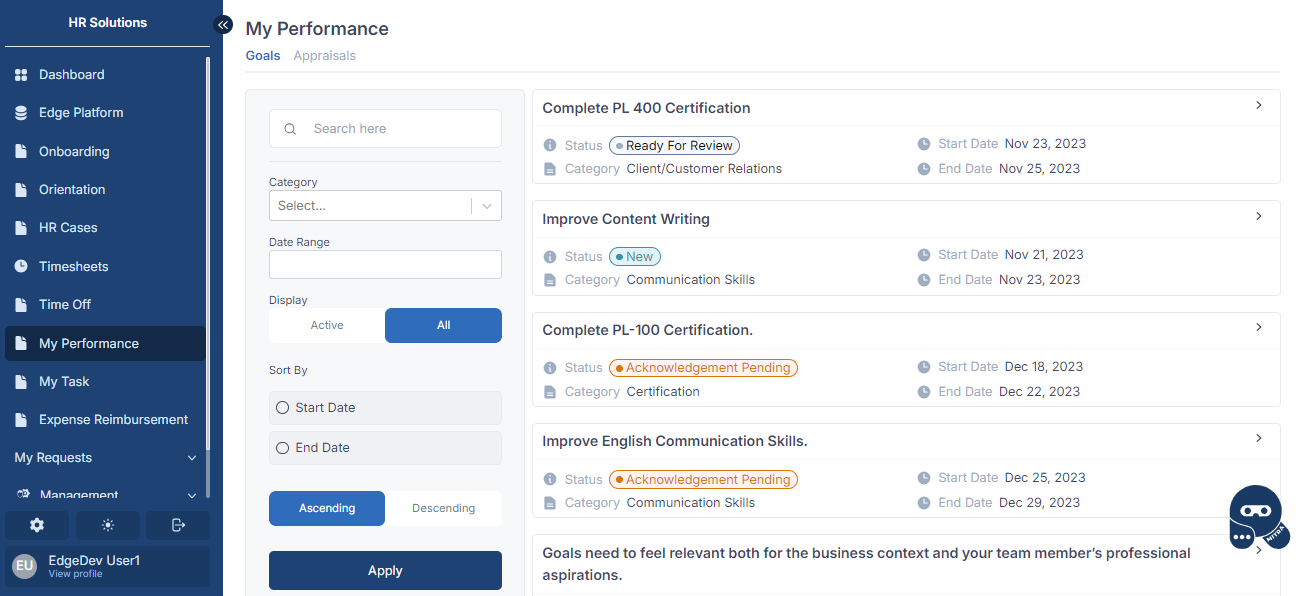Image resolution: width=1298 pixels, height=596 pixels.
Task: Open the View profile link
Action: pos(75,574)
